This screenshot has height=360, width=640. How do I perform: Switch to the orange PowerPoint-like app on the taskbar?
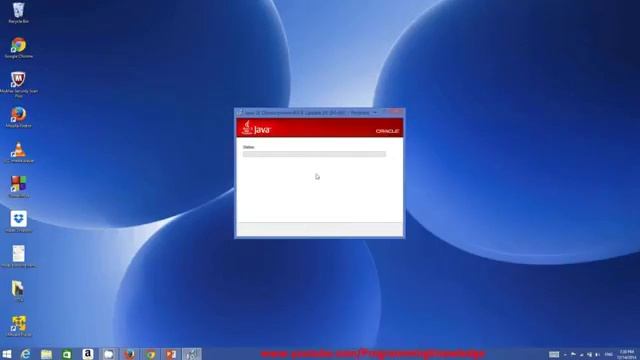[171, 354]
